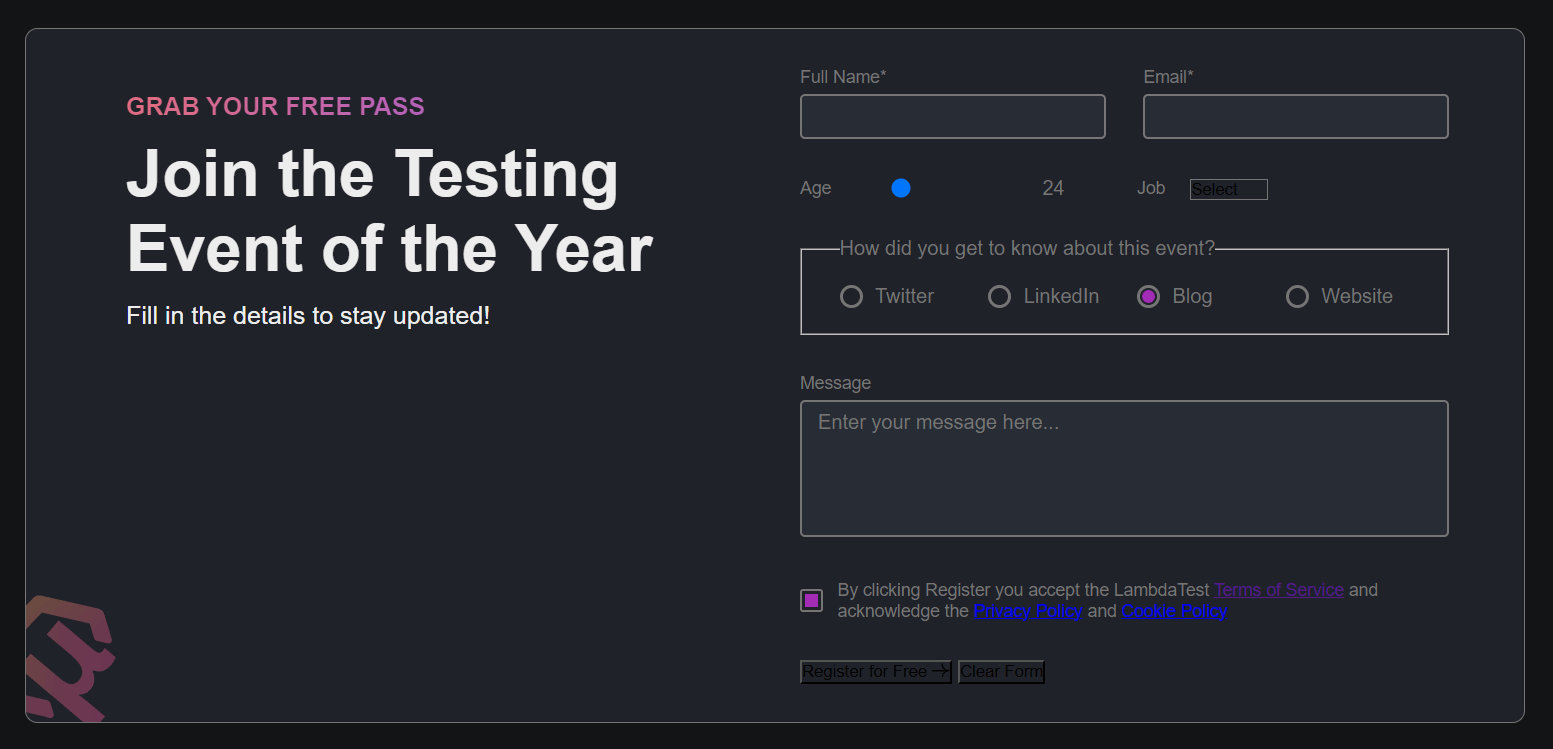Open the Job select dropdown
Image resolution: width=1553 pixels, height=749 pixels.
click(x=1228, y=190)
